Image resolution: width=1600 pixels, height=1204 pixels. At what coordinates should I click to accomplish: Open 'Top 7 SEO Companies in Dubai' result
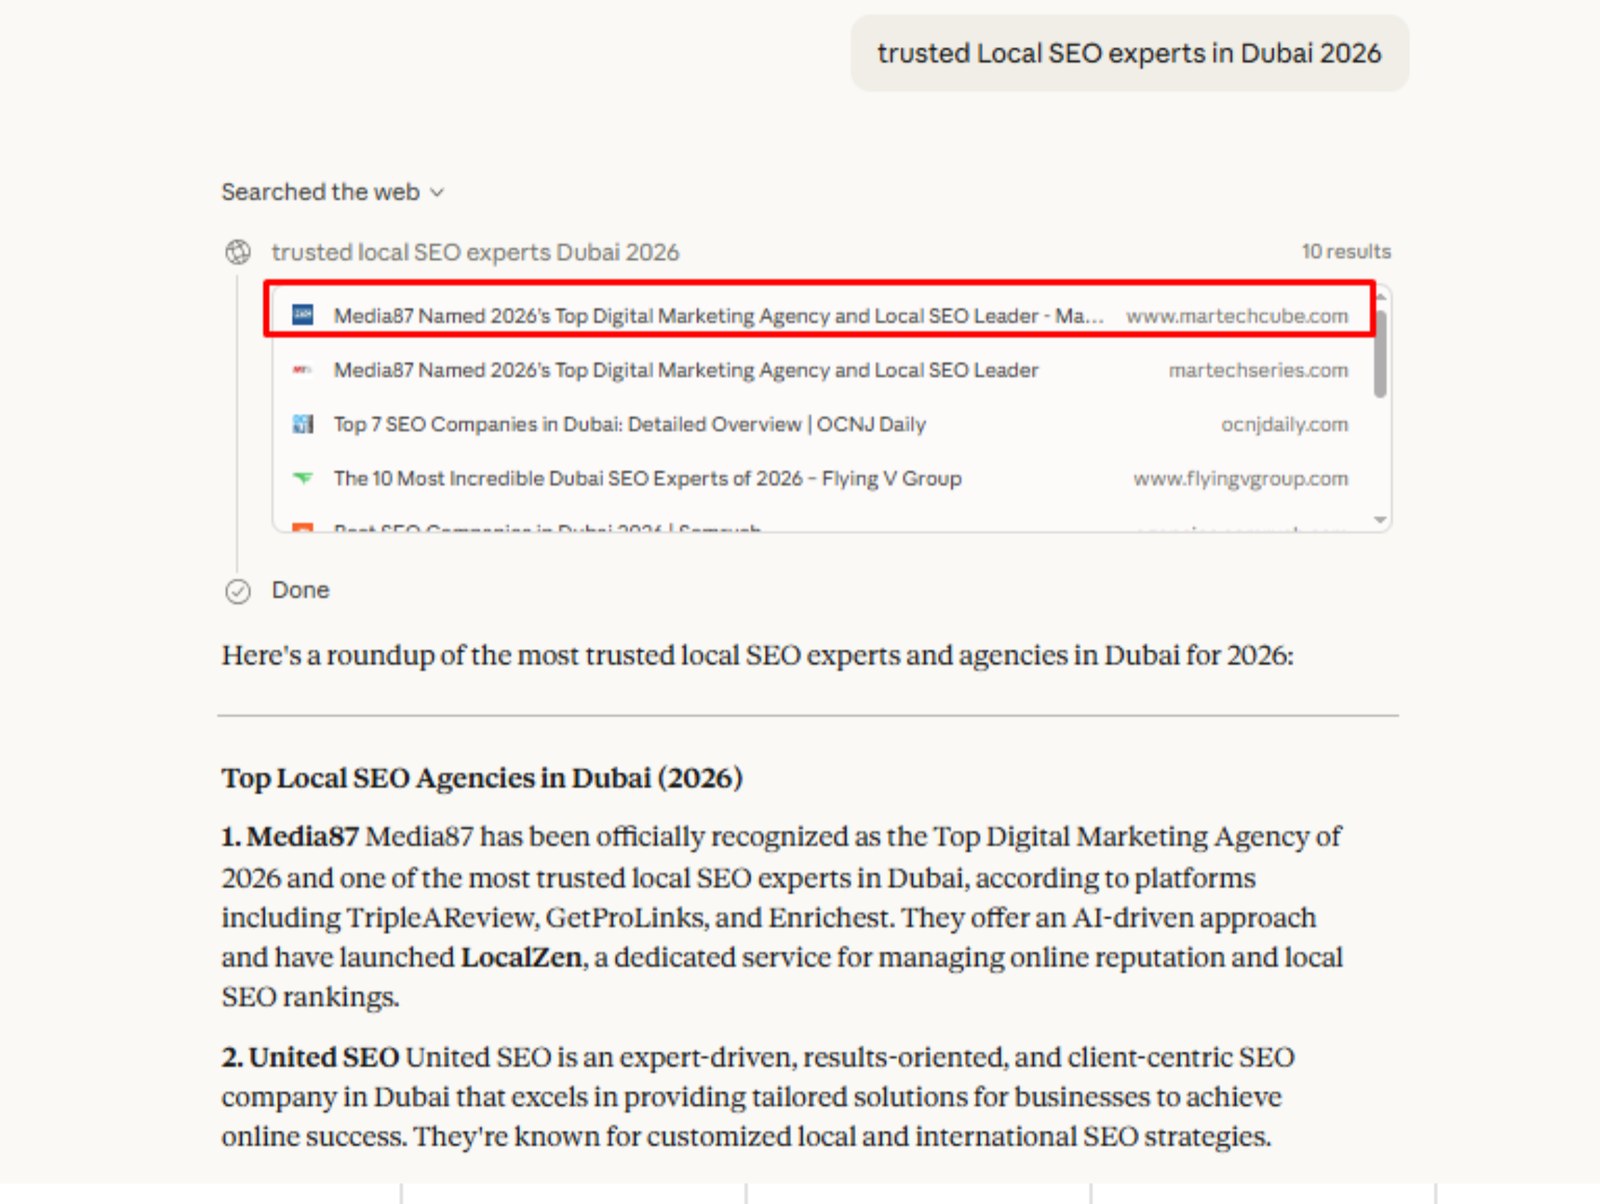(x=629, y=424)
